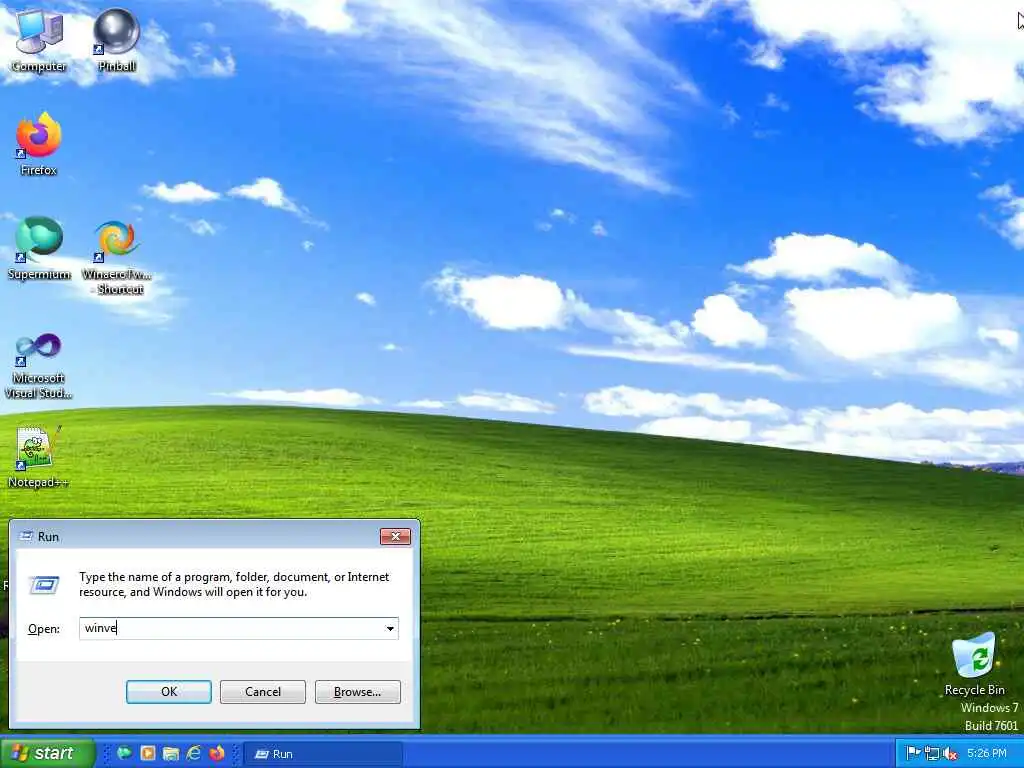Click into the Open text field
Image resolution: width=1024 pixels, height=768 pixels.
tap(238, 628)
